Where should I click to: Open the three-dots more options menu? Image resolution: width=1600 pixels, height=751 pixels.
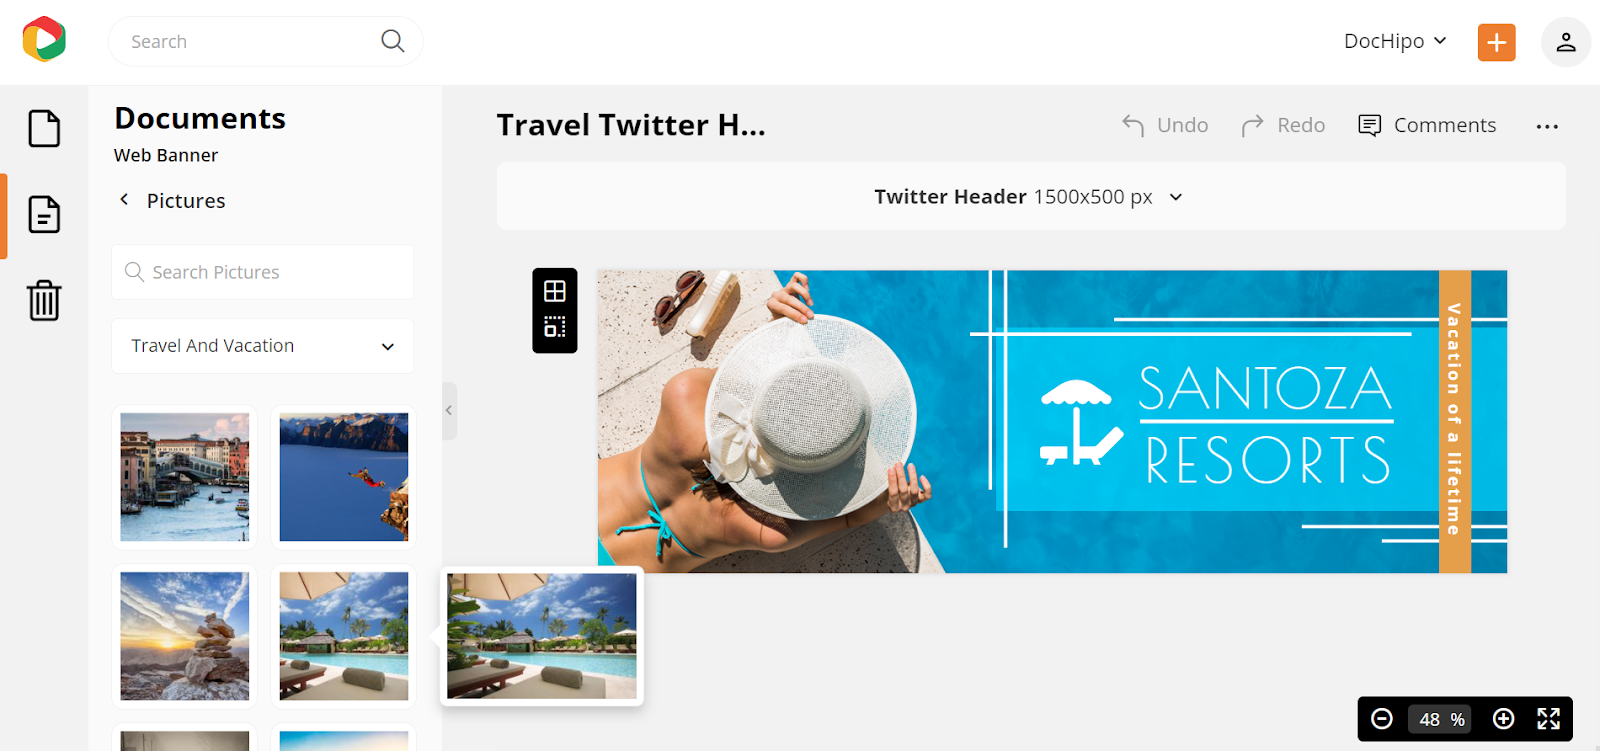coord(1547,126)
